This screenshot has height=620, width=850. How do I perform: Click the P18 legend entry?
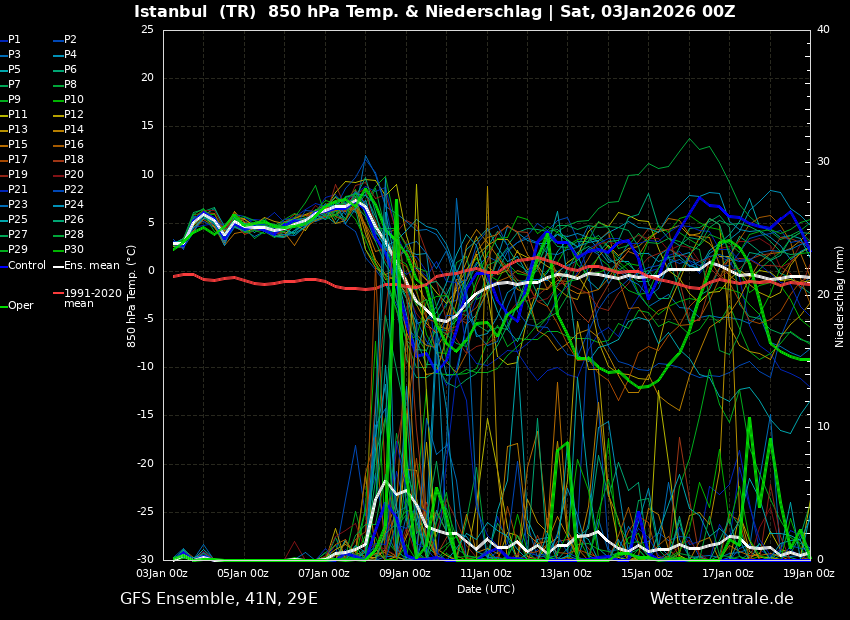coord(74,159)
